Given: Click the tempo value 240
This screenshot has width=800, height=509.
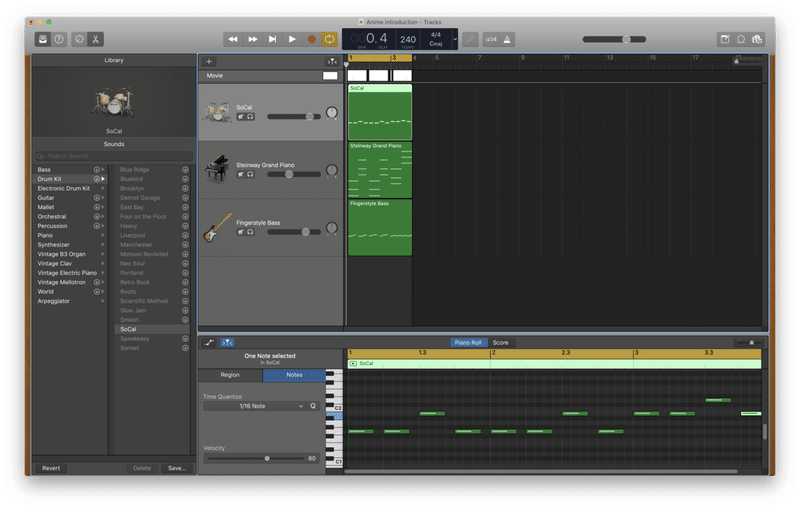Looking at the screenshot, I should click(x=408, y=39).
